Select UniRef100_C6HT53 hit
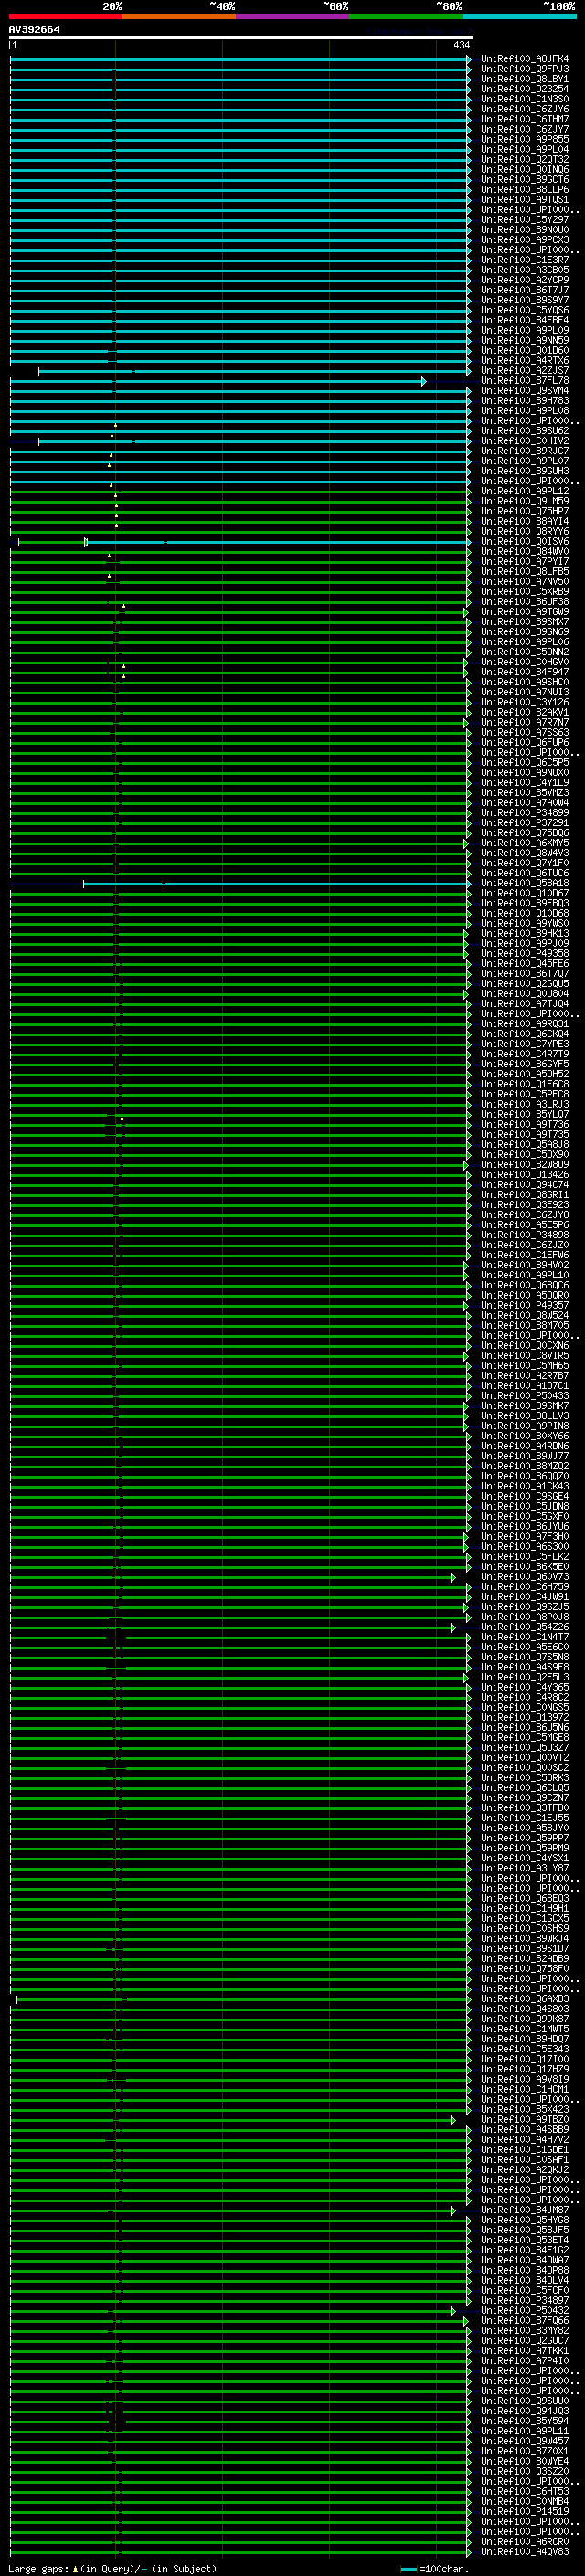Screen dimensions: 585x2576 pos(525,2492)
